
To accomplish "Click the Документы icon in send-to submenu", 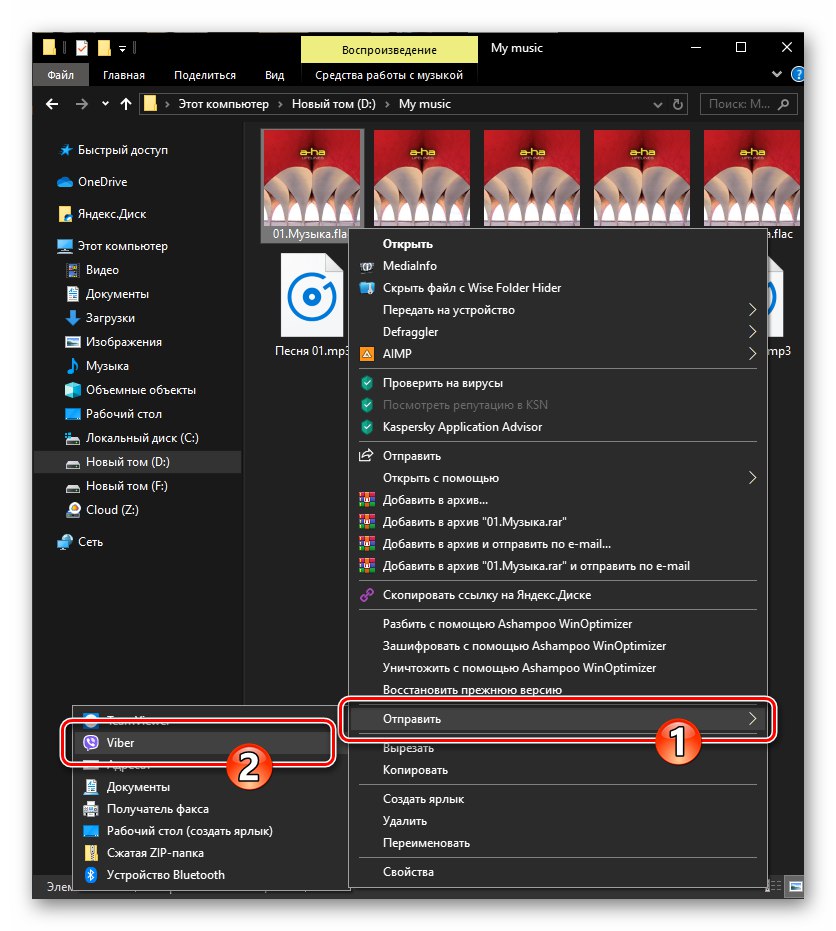I will [91, 787].
